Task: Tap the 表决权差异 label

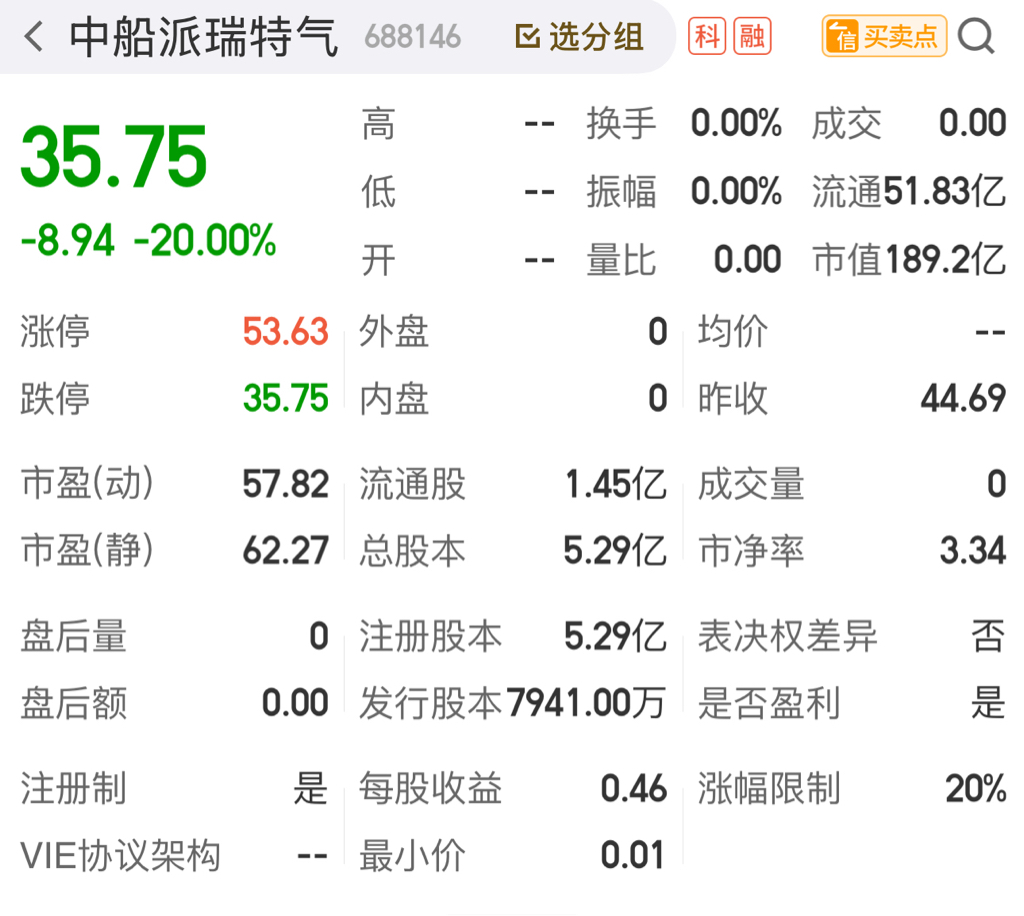Action: [x=787, y=637]
